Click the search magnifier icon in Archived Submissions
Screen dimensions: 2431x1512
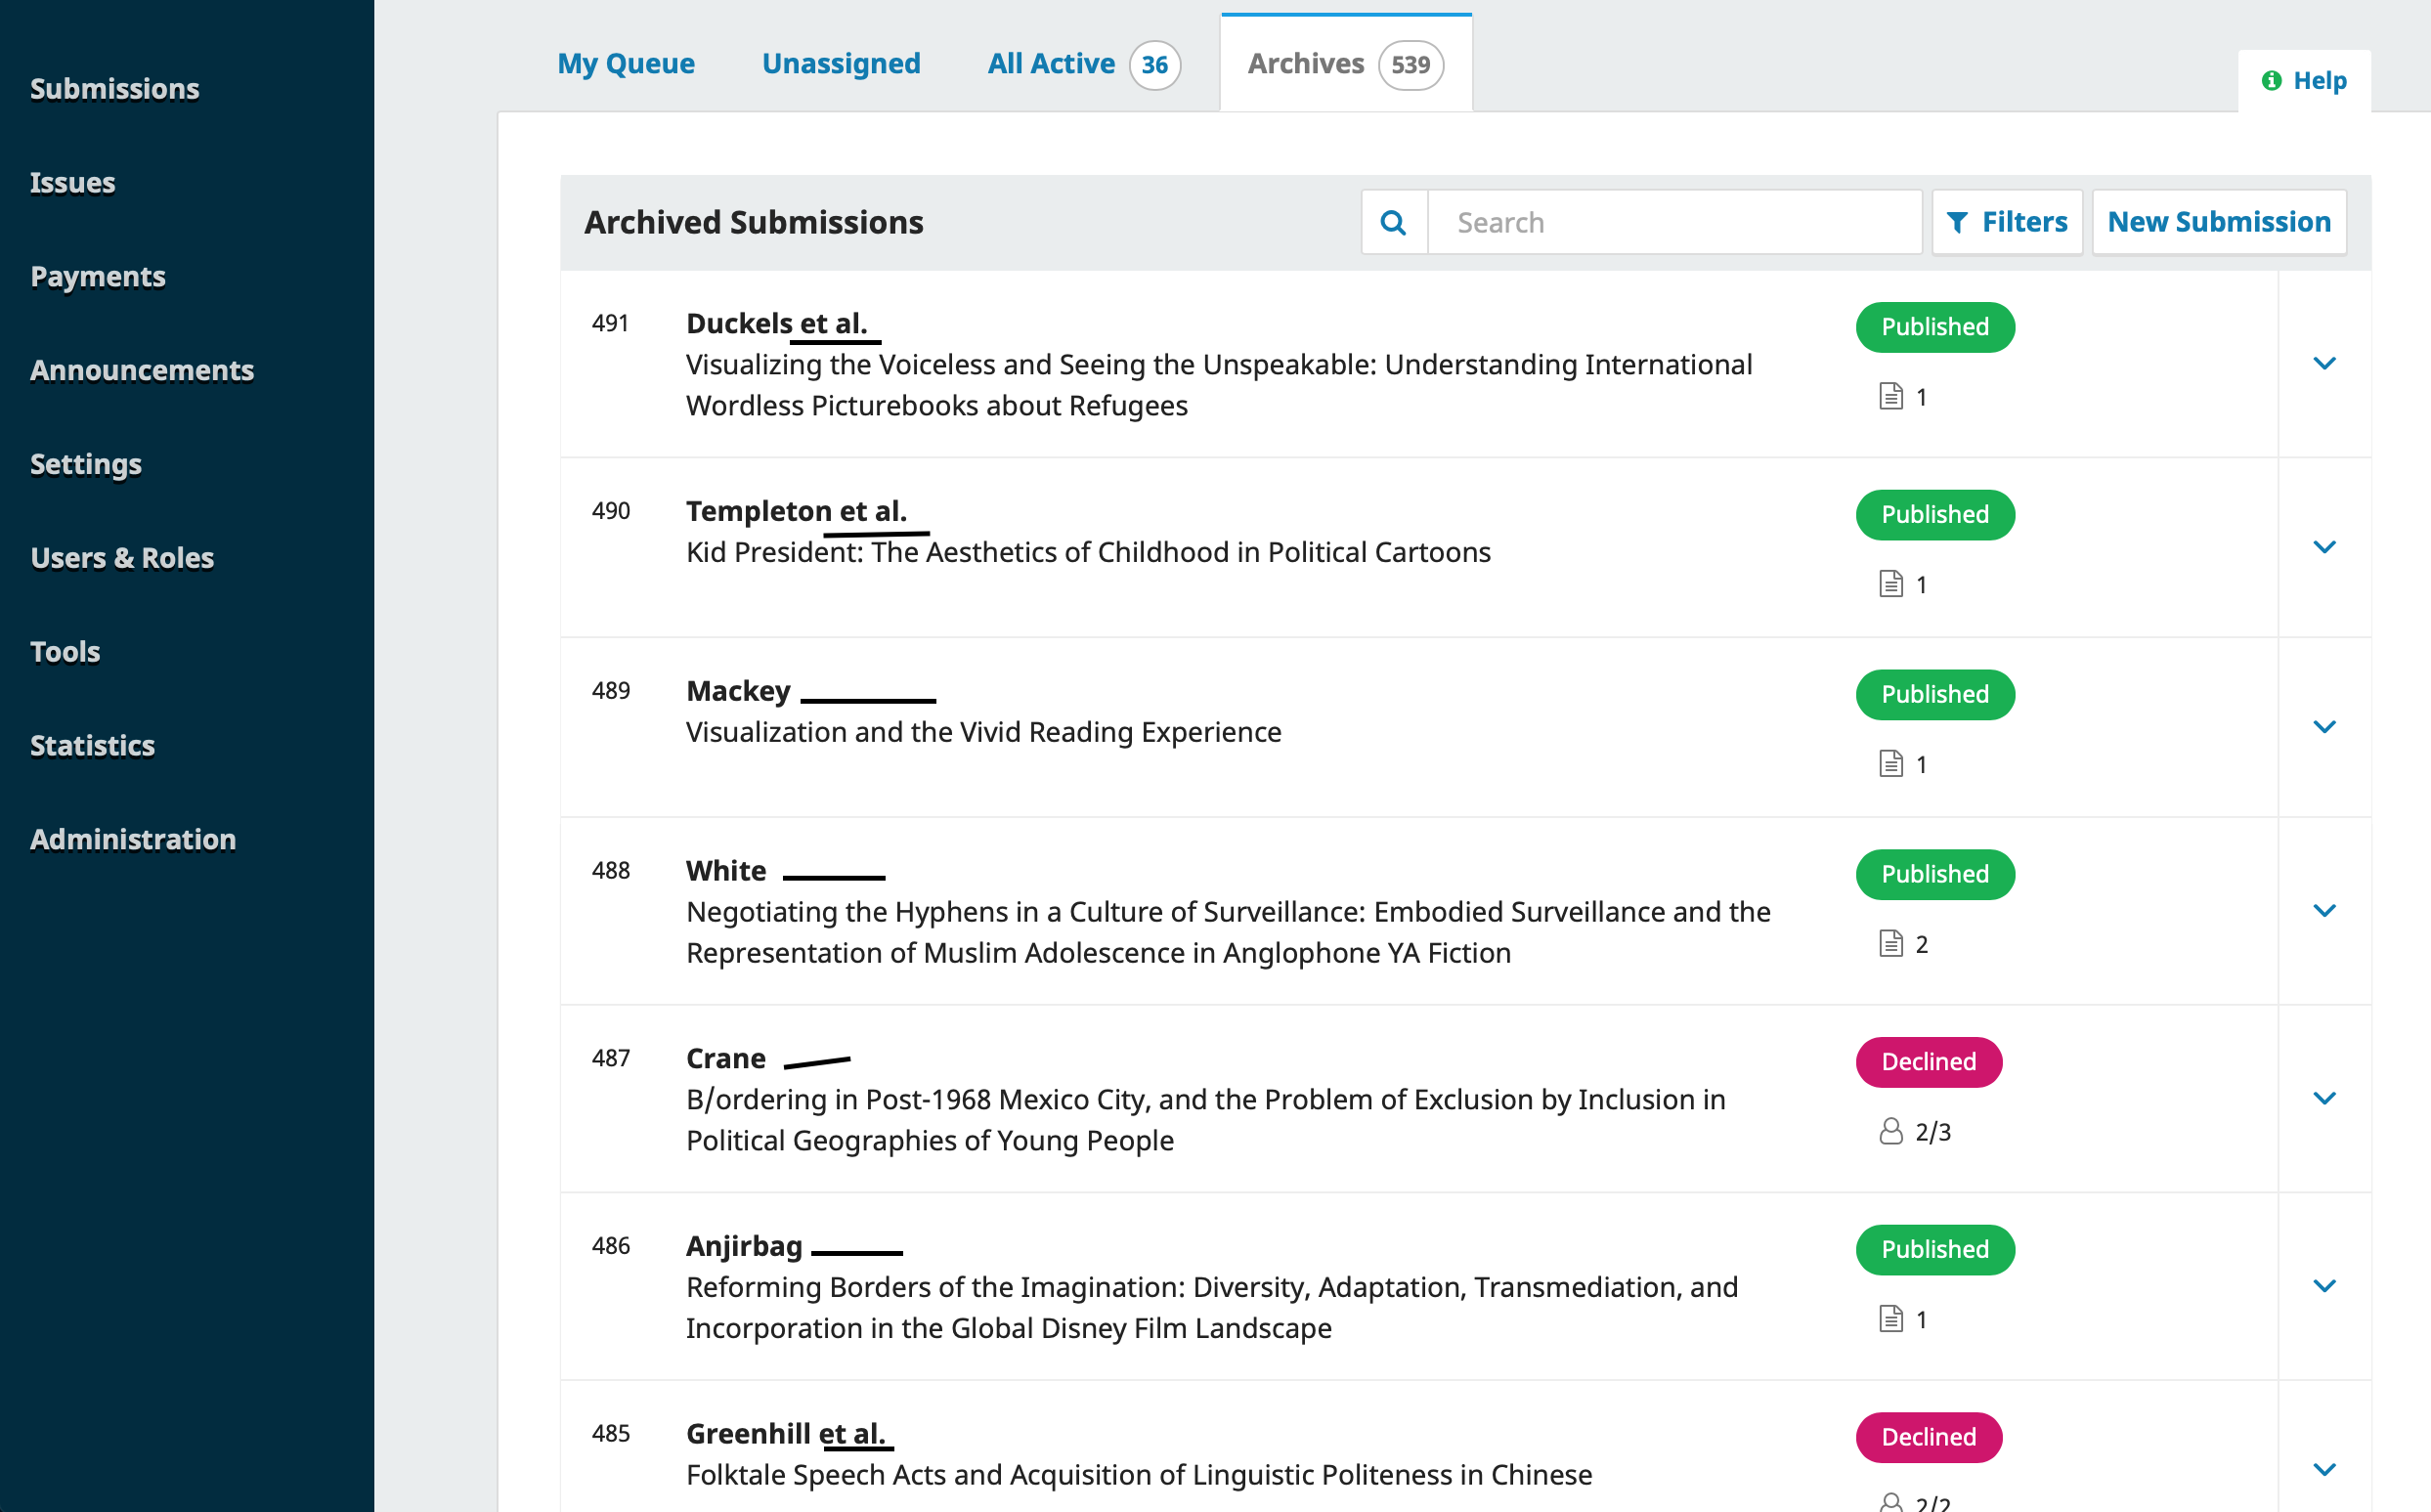1395,223
